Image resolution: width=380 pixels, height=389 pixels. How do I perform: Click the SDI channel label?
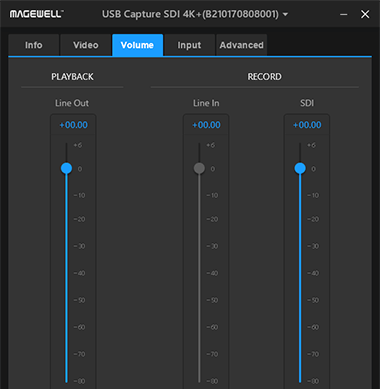307,103
